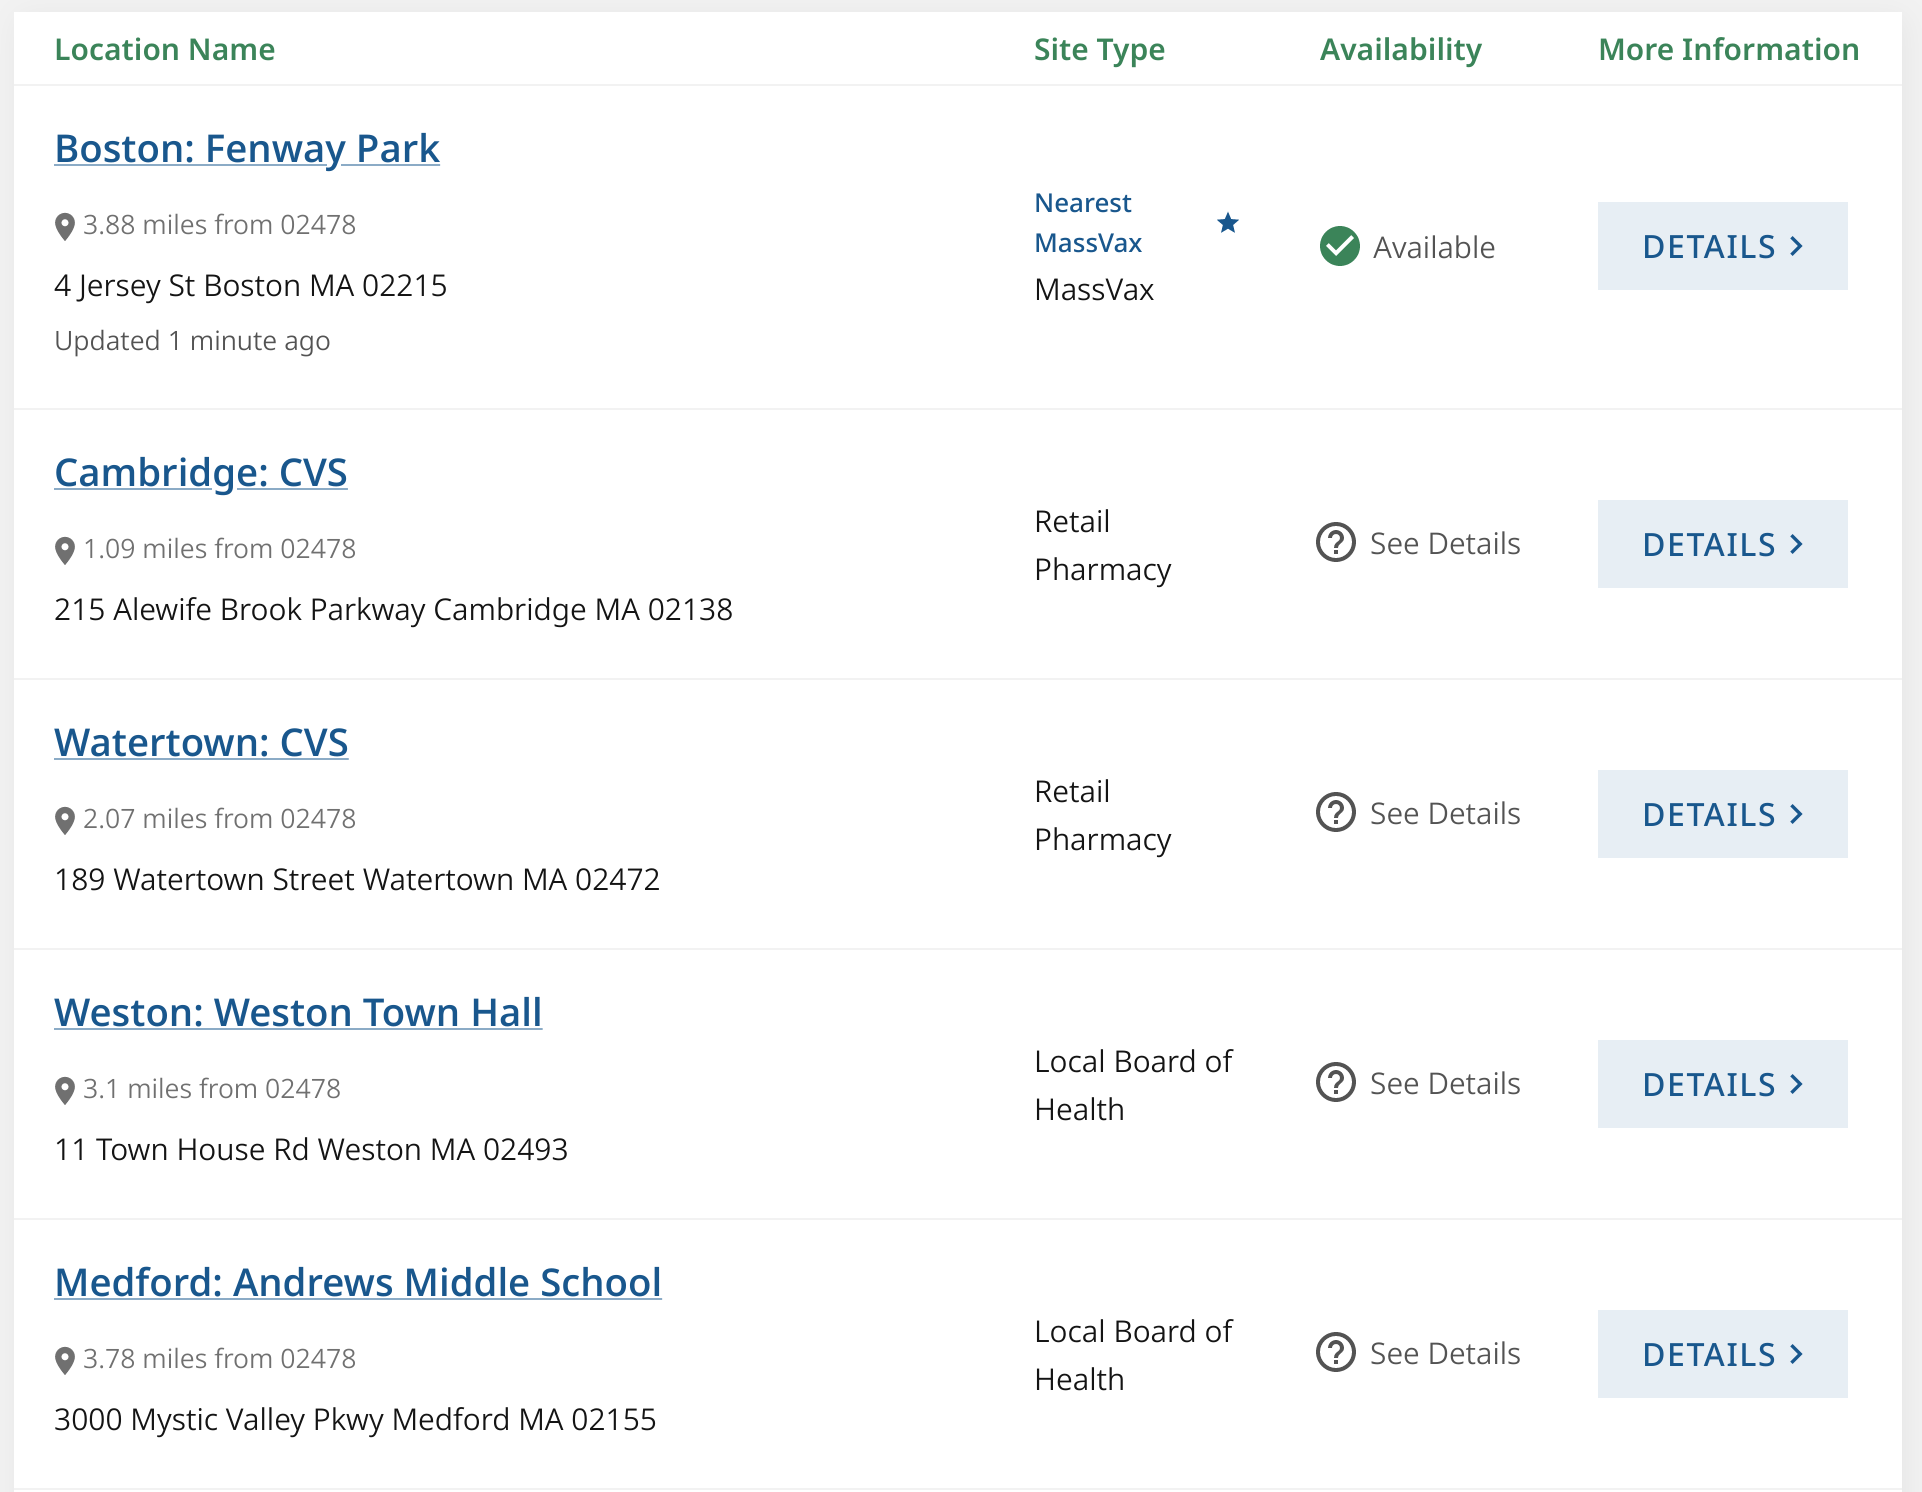
Task: Click the map pin icon for Fenway Park
Action: tap(65, 226)
